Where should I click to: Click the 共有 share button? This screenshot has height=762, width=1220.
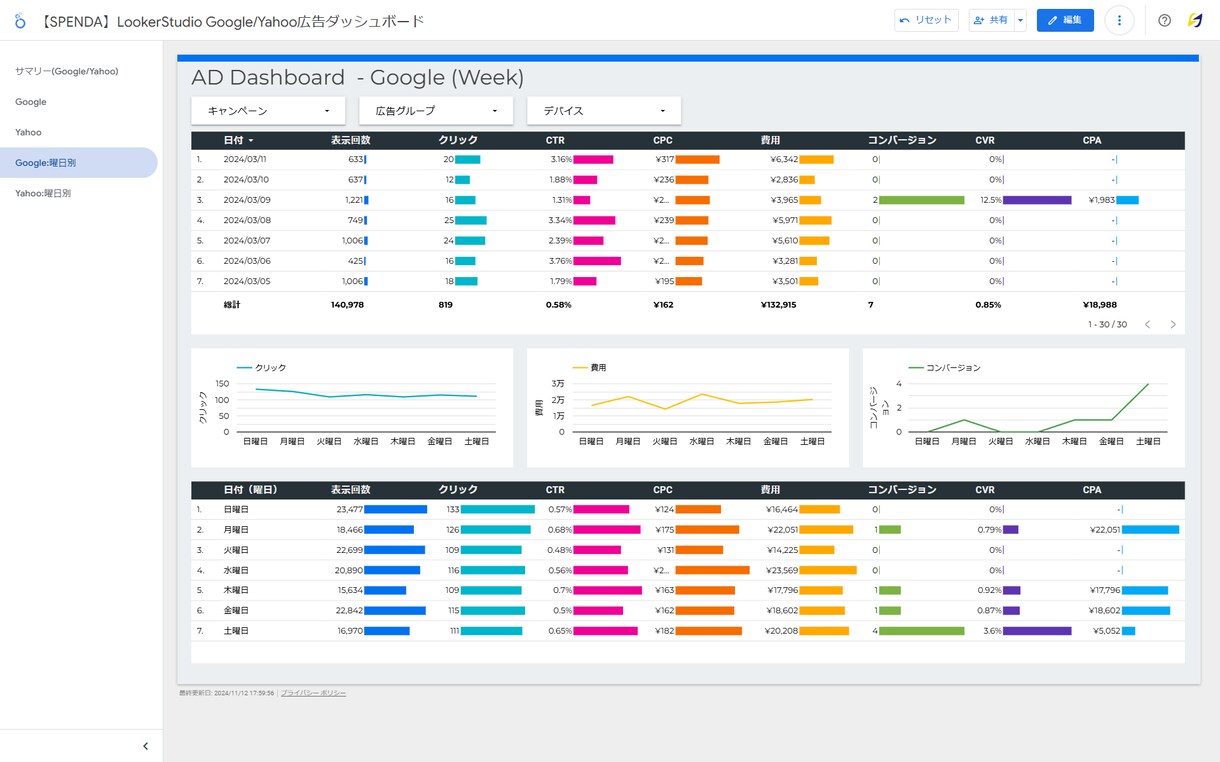tap(991, 20)
